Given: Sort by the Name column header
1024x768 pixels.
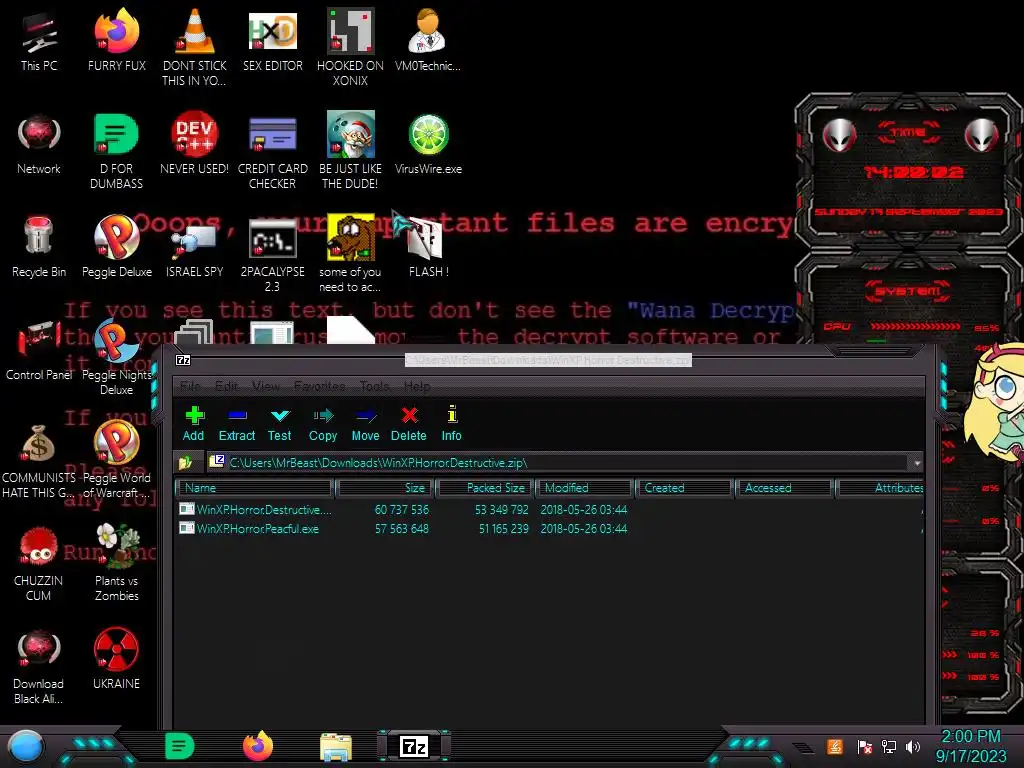Looking at the screenshot, I should point(255,488).
